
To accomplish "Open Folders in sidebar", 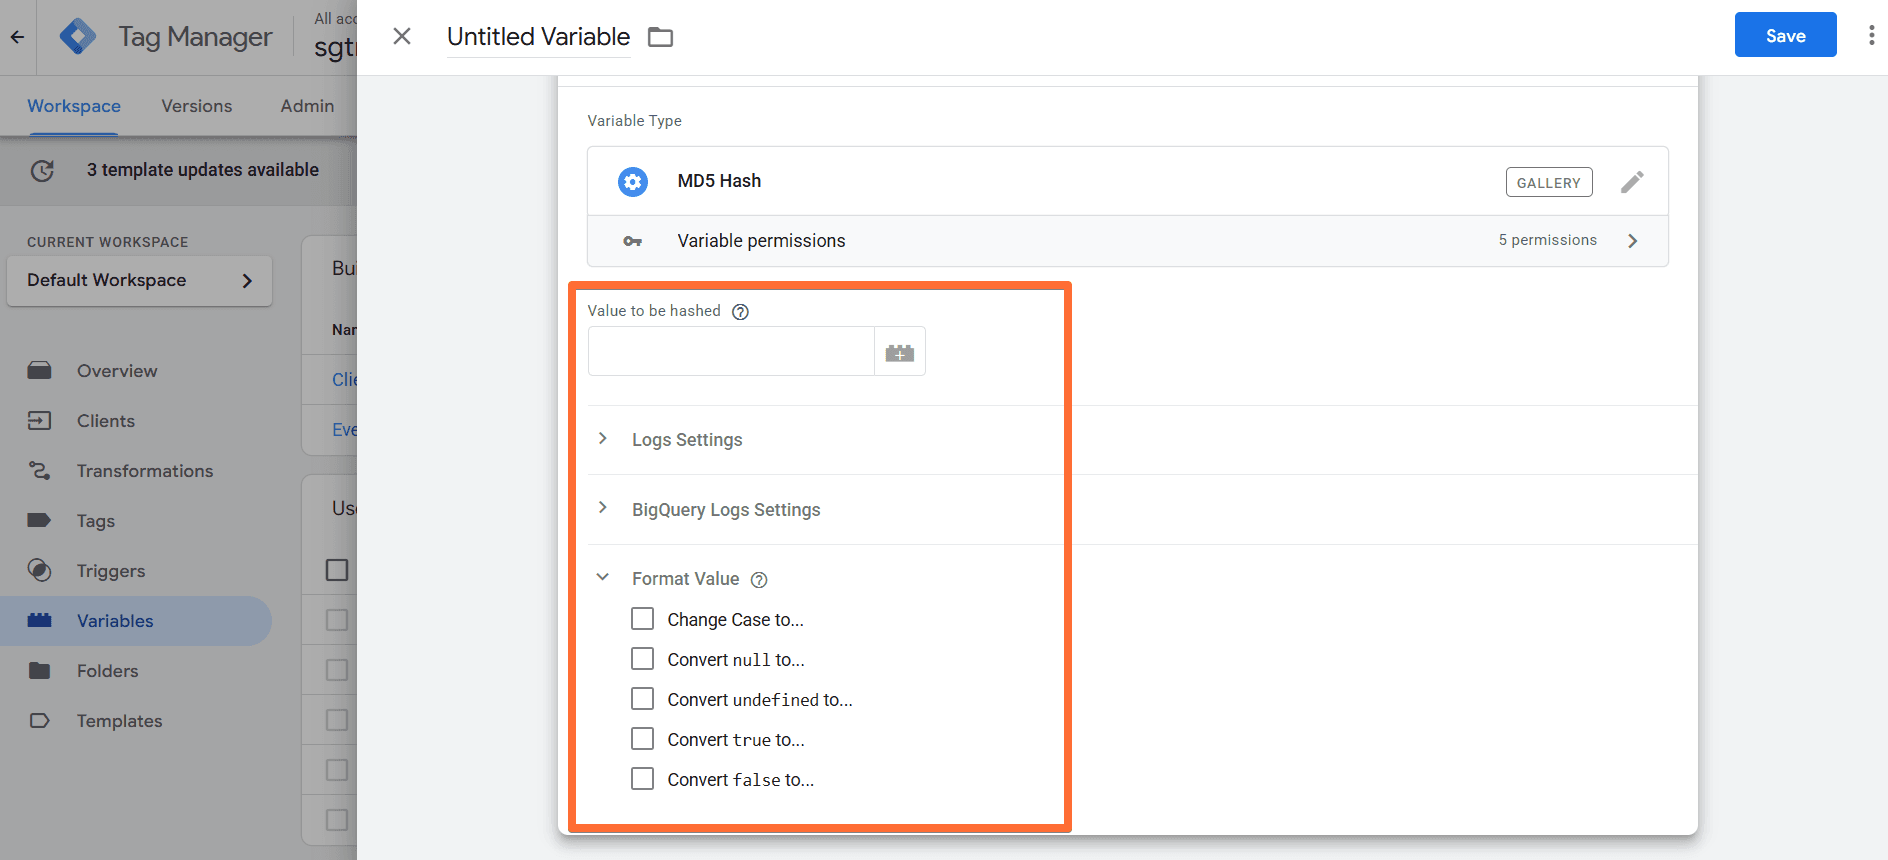I will (108, 671).
